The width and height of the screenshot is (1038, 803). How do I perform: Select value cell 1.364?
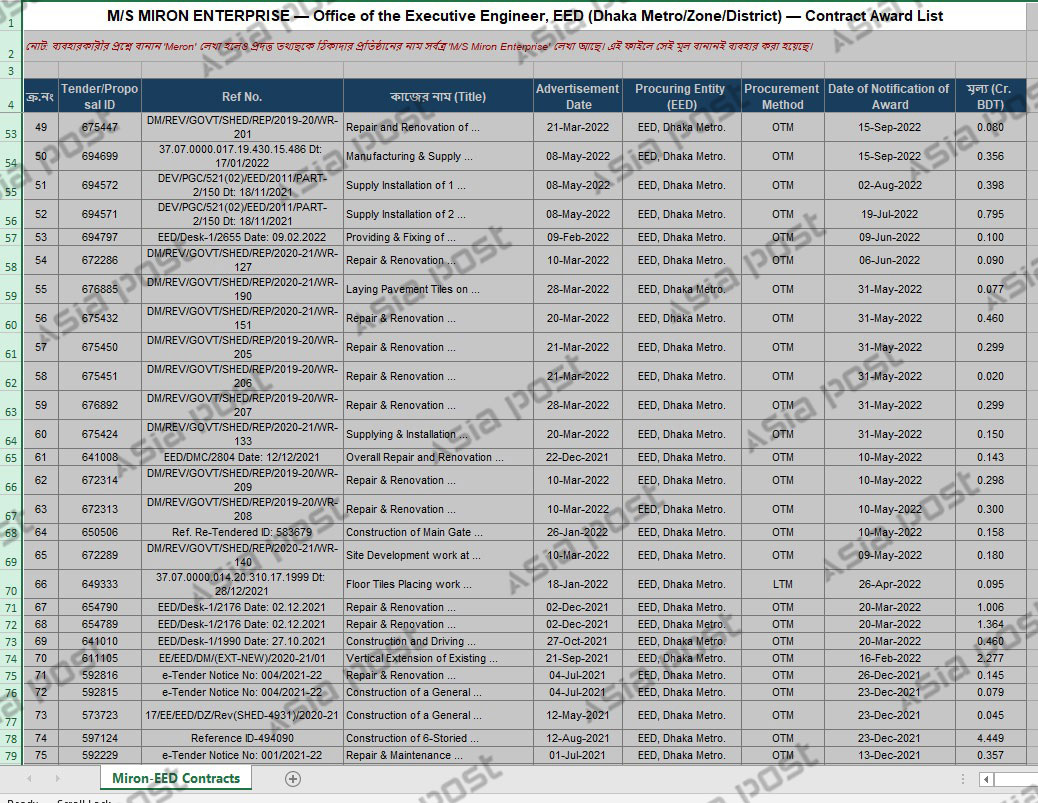coord(990,624)
